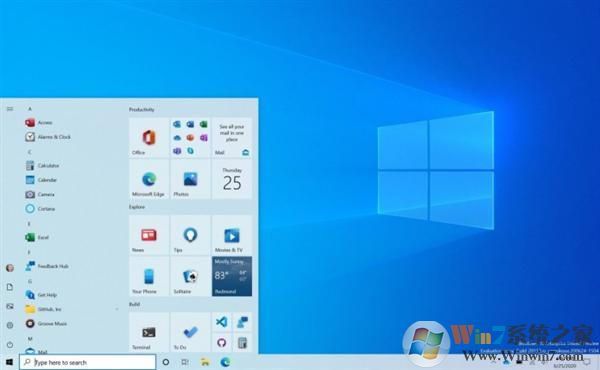Focus the 'Type here to search' box
The image size is (600, 370).
tap(88, 362)
